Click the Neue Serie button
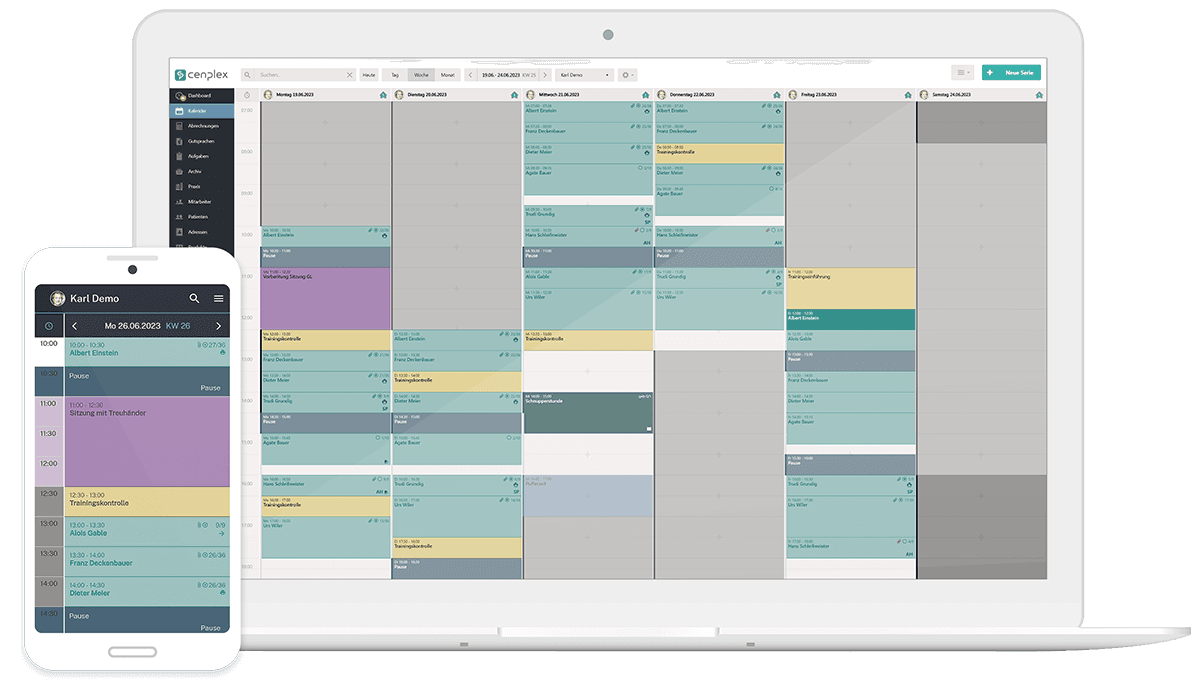This screenshot has height=693, width=1200. point(1010,72)
